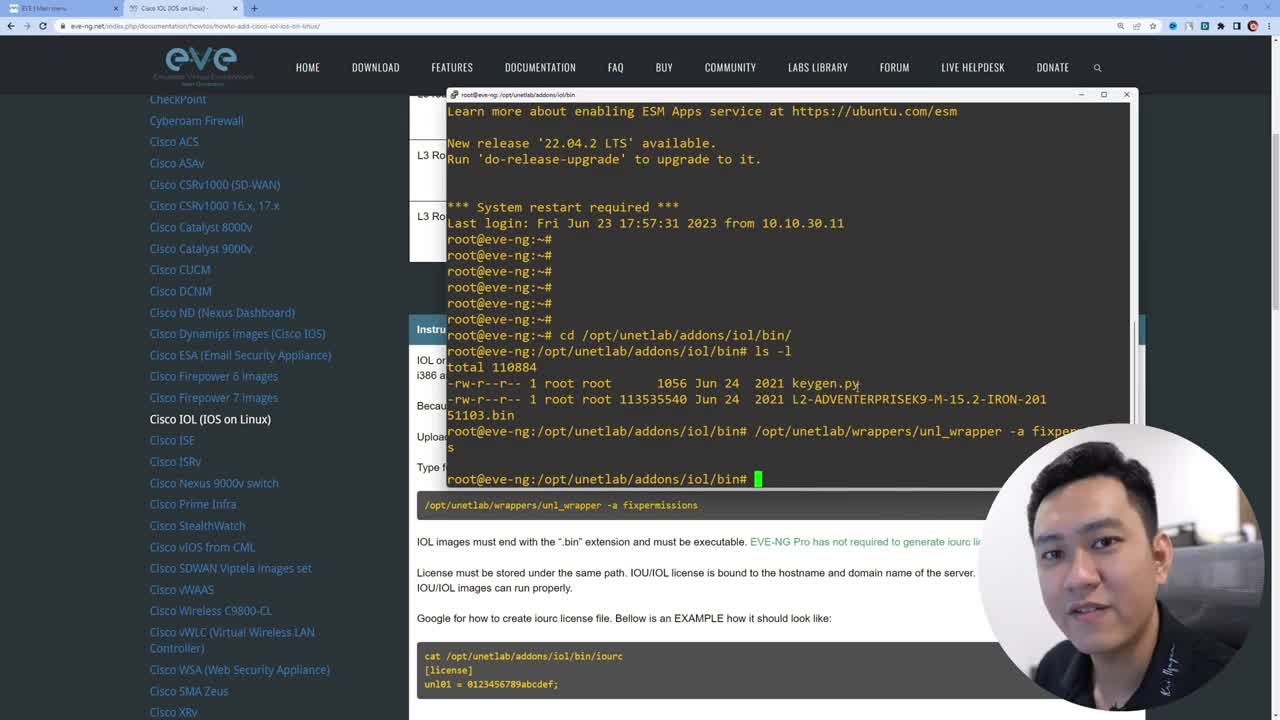Open Cisco Firepower 6 images link

(x=214, y=376)
